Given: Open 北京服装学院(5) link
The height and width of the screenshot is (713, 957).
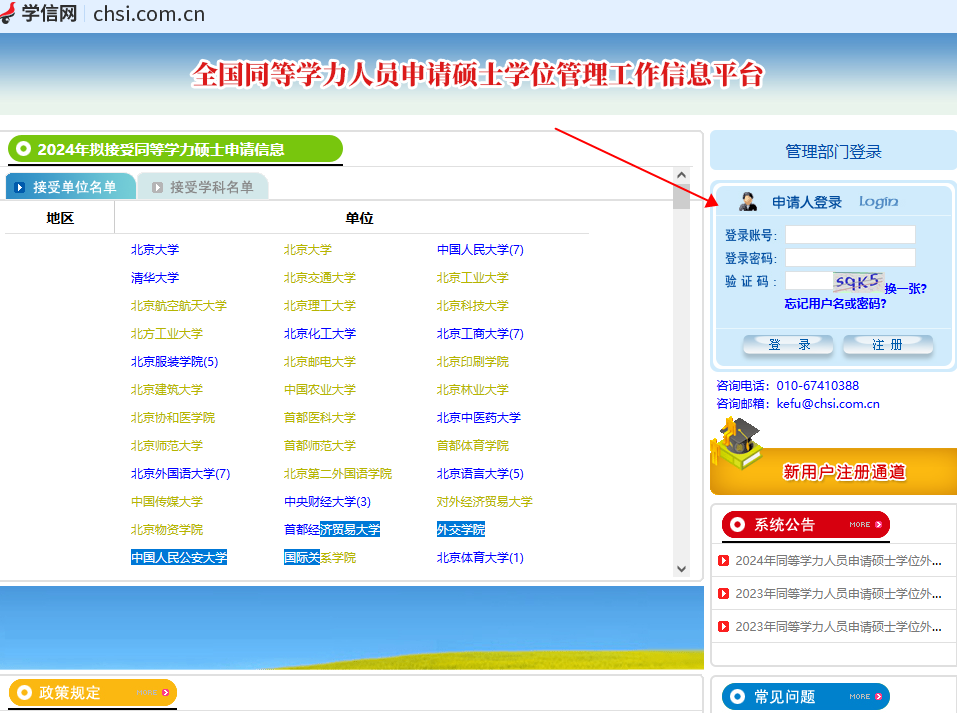Looking at the screenshot, I should (175, 362).
